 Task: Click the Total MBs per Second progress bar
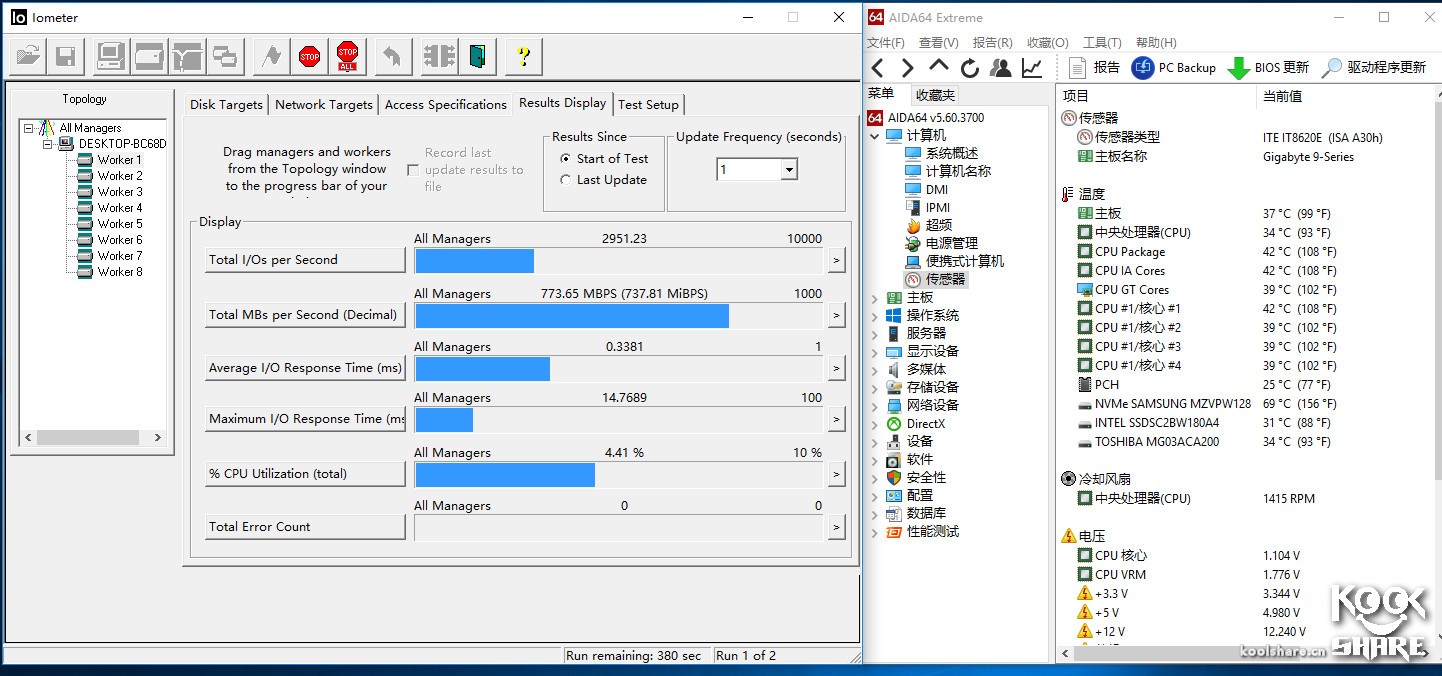pyautogui.click(x=619, y=316)
